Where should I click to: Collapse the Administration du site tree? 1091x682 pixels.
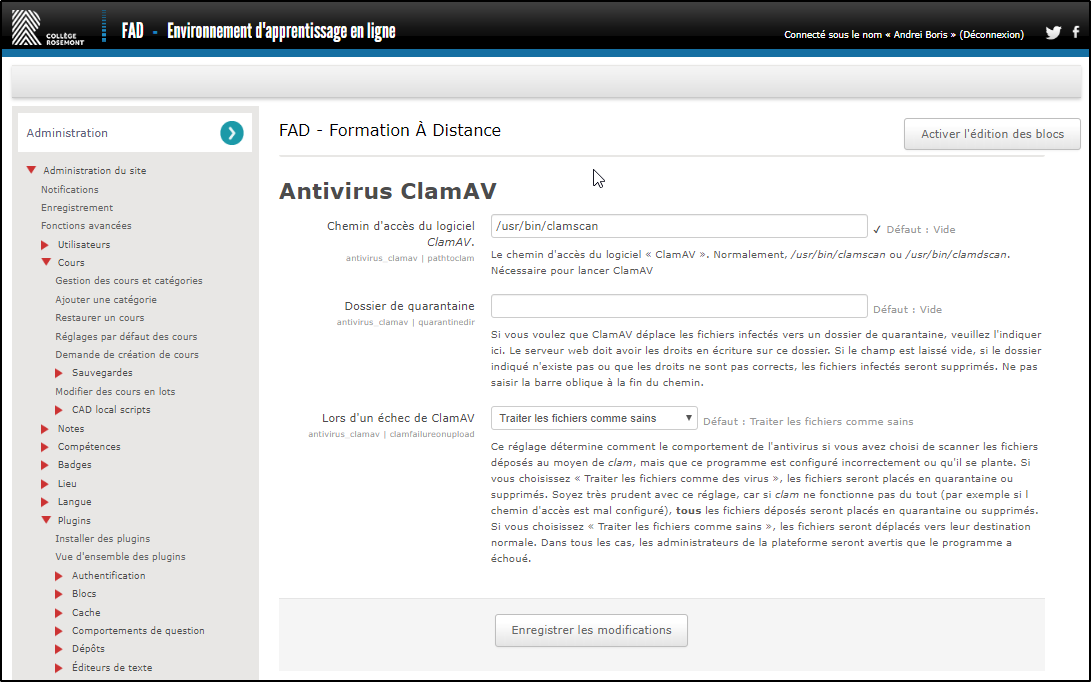point(32,171)
